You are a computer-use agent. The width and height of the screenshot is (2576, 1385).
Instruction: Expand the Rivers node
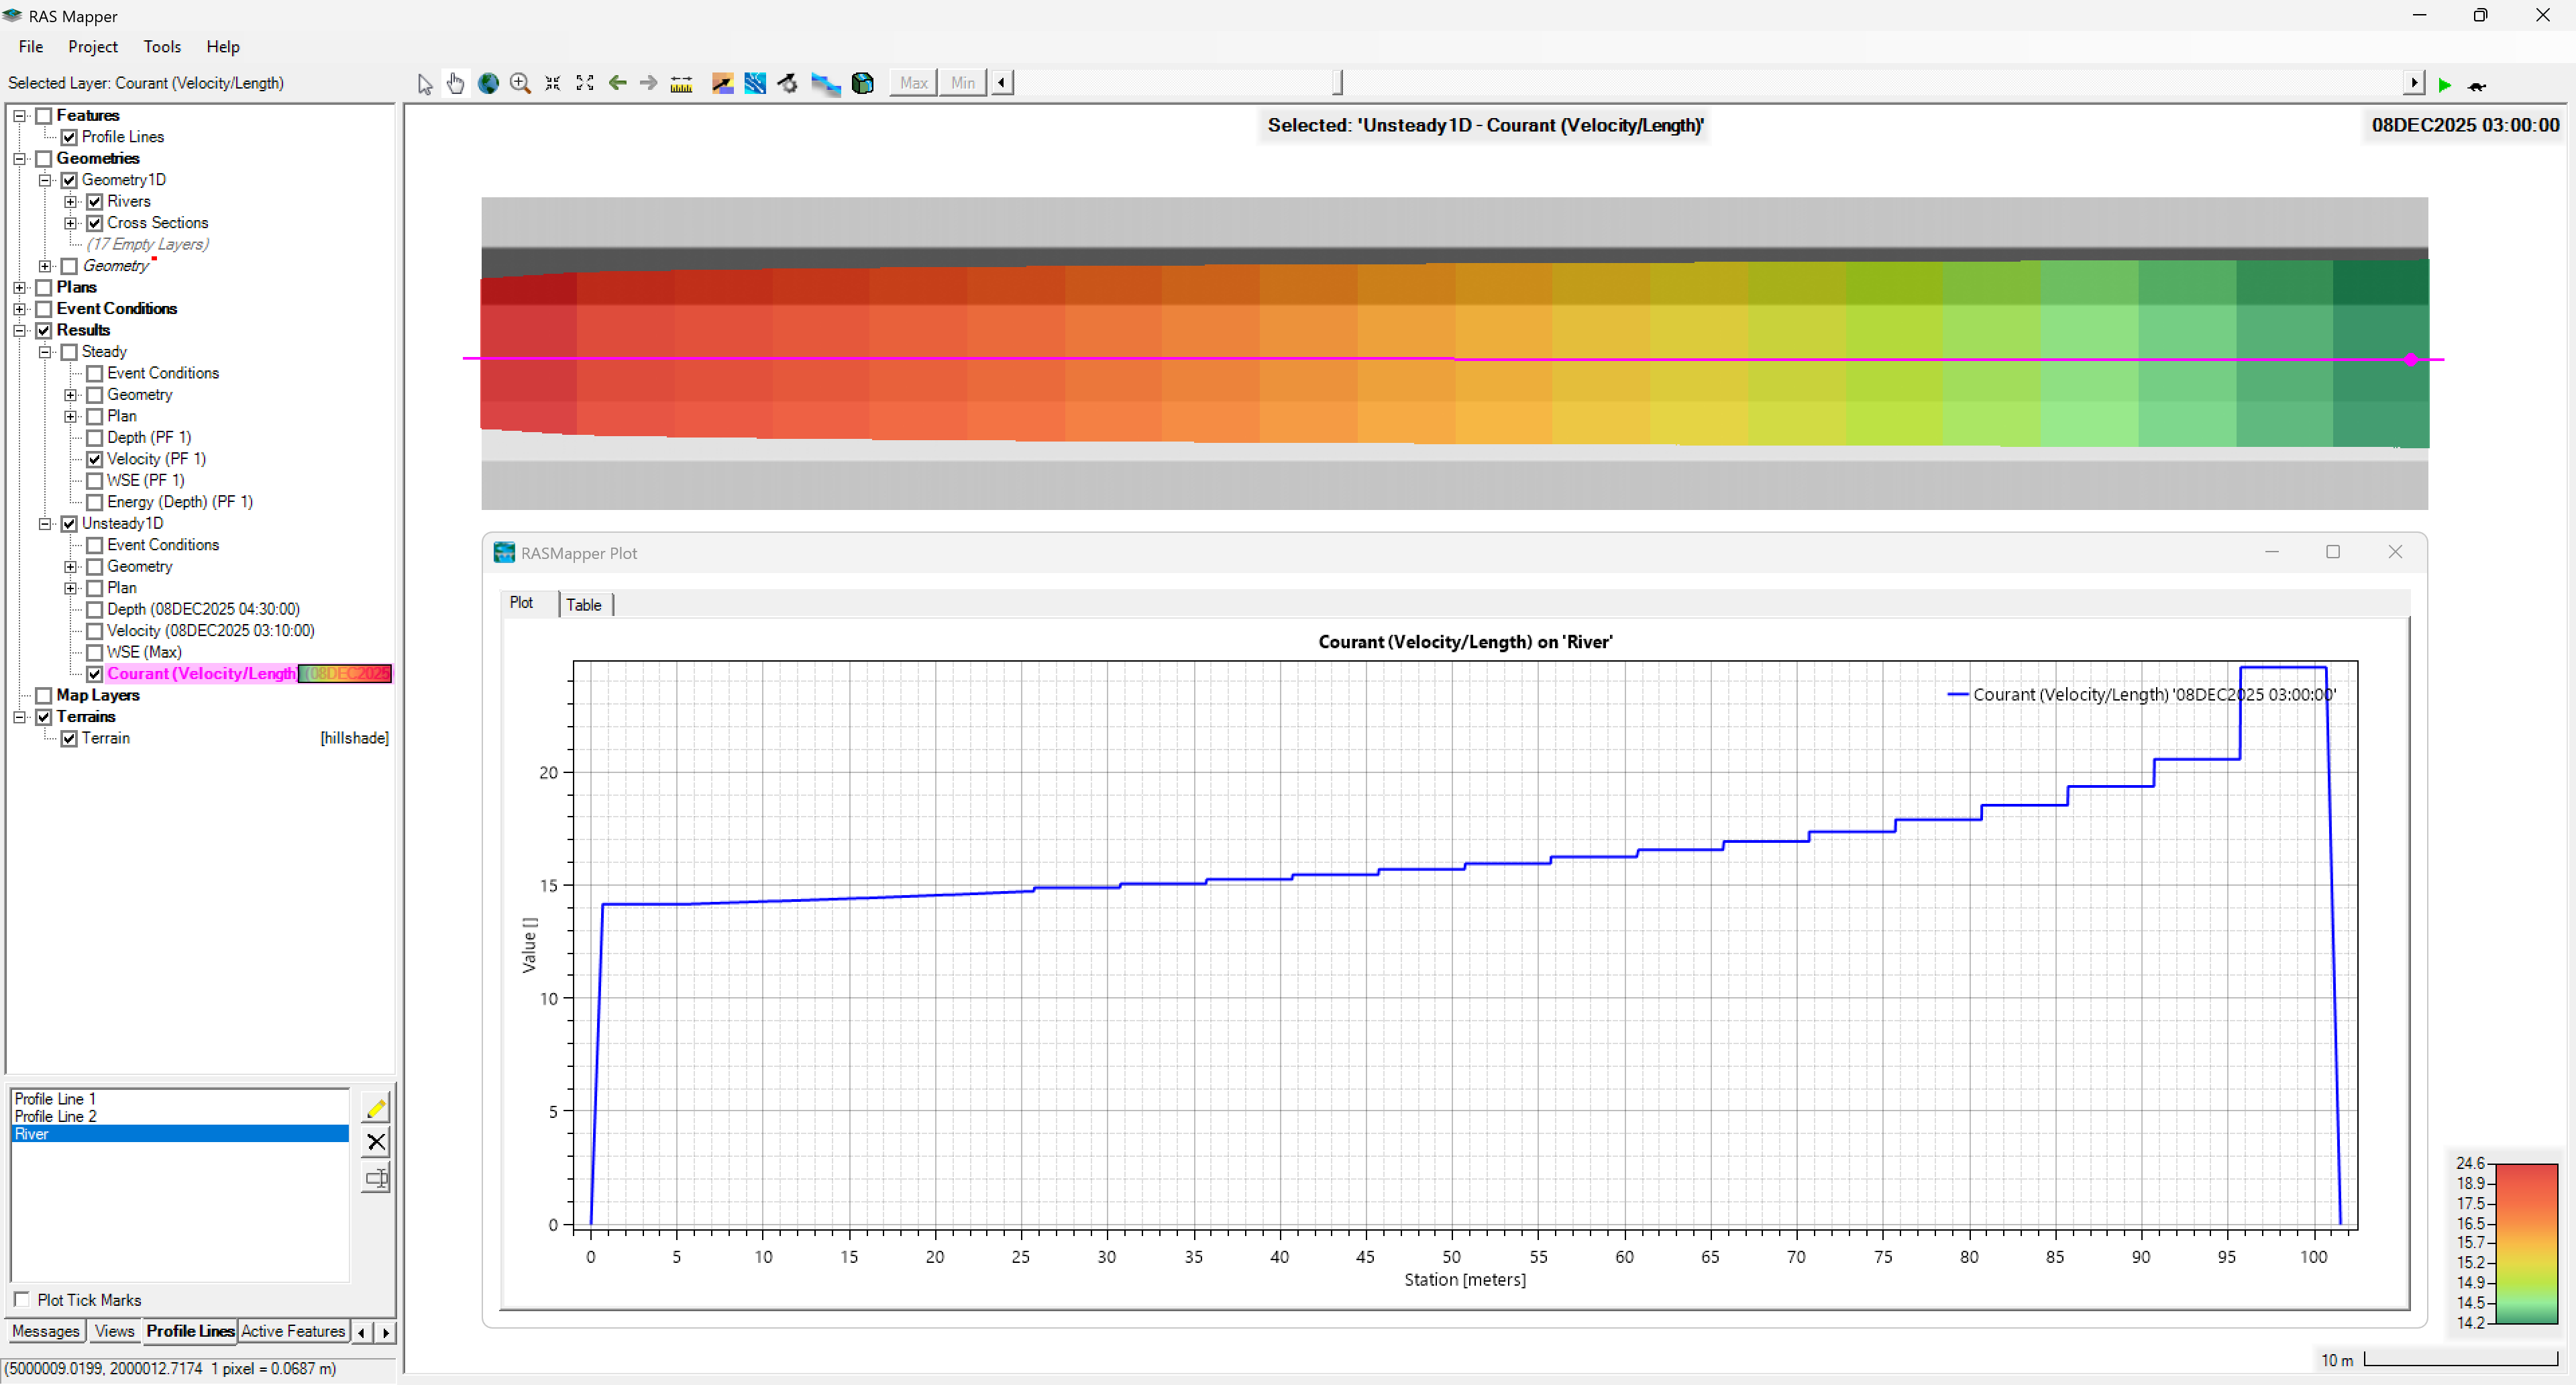point(71,202)
